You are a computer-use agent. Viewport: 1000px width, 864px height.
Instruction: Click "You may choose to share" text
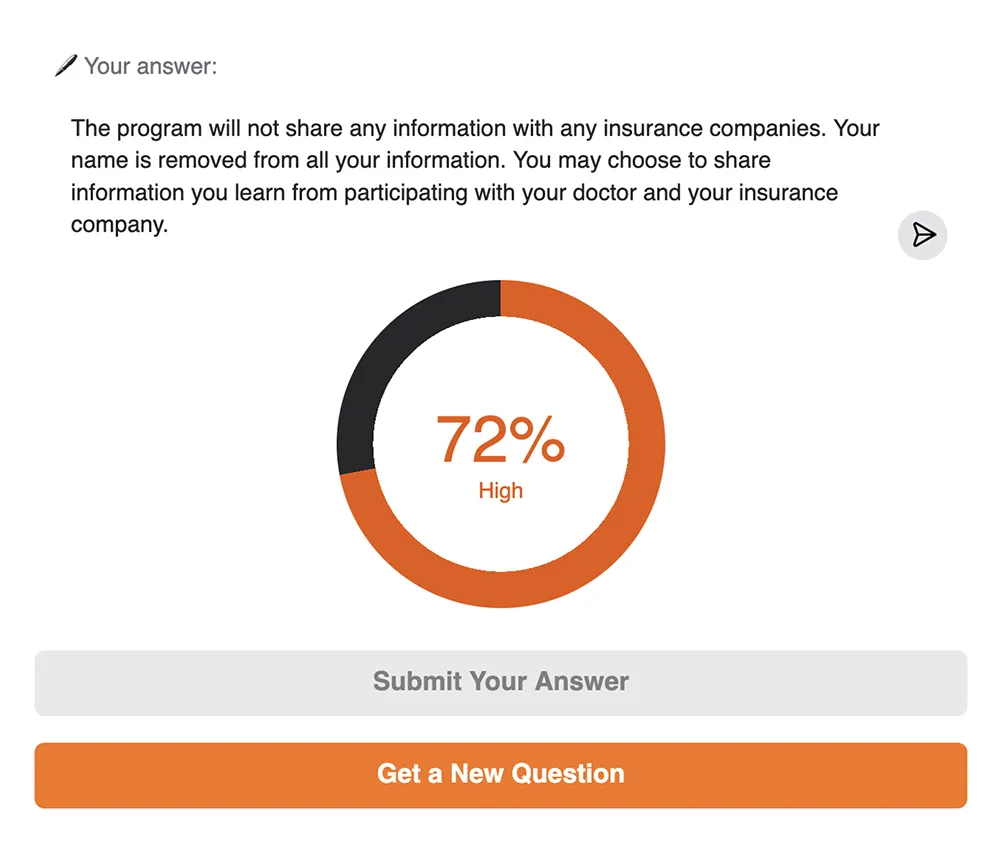pos(642,160)
